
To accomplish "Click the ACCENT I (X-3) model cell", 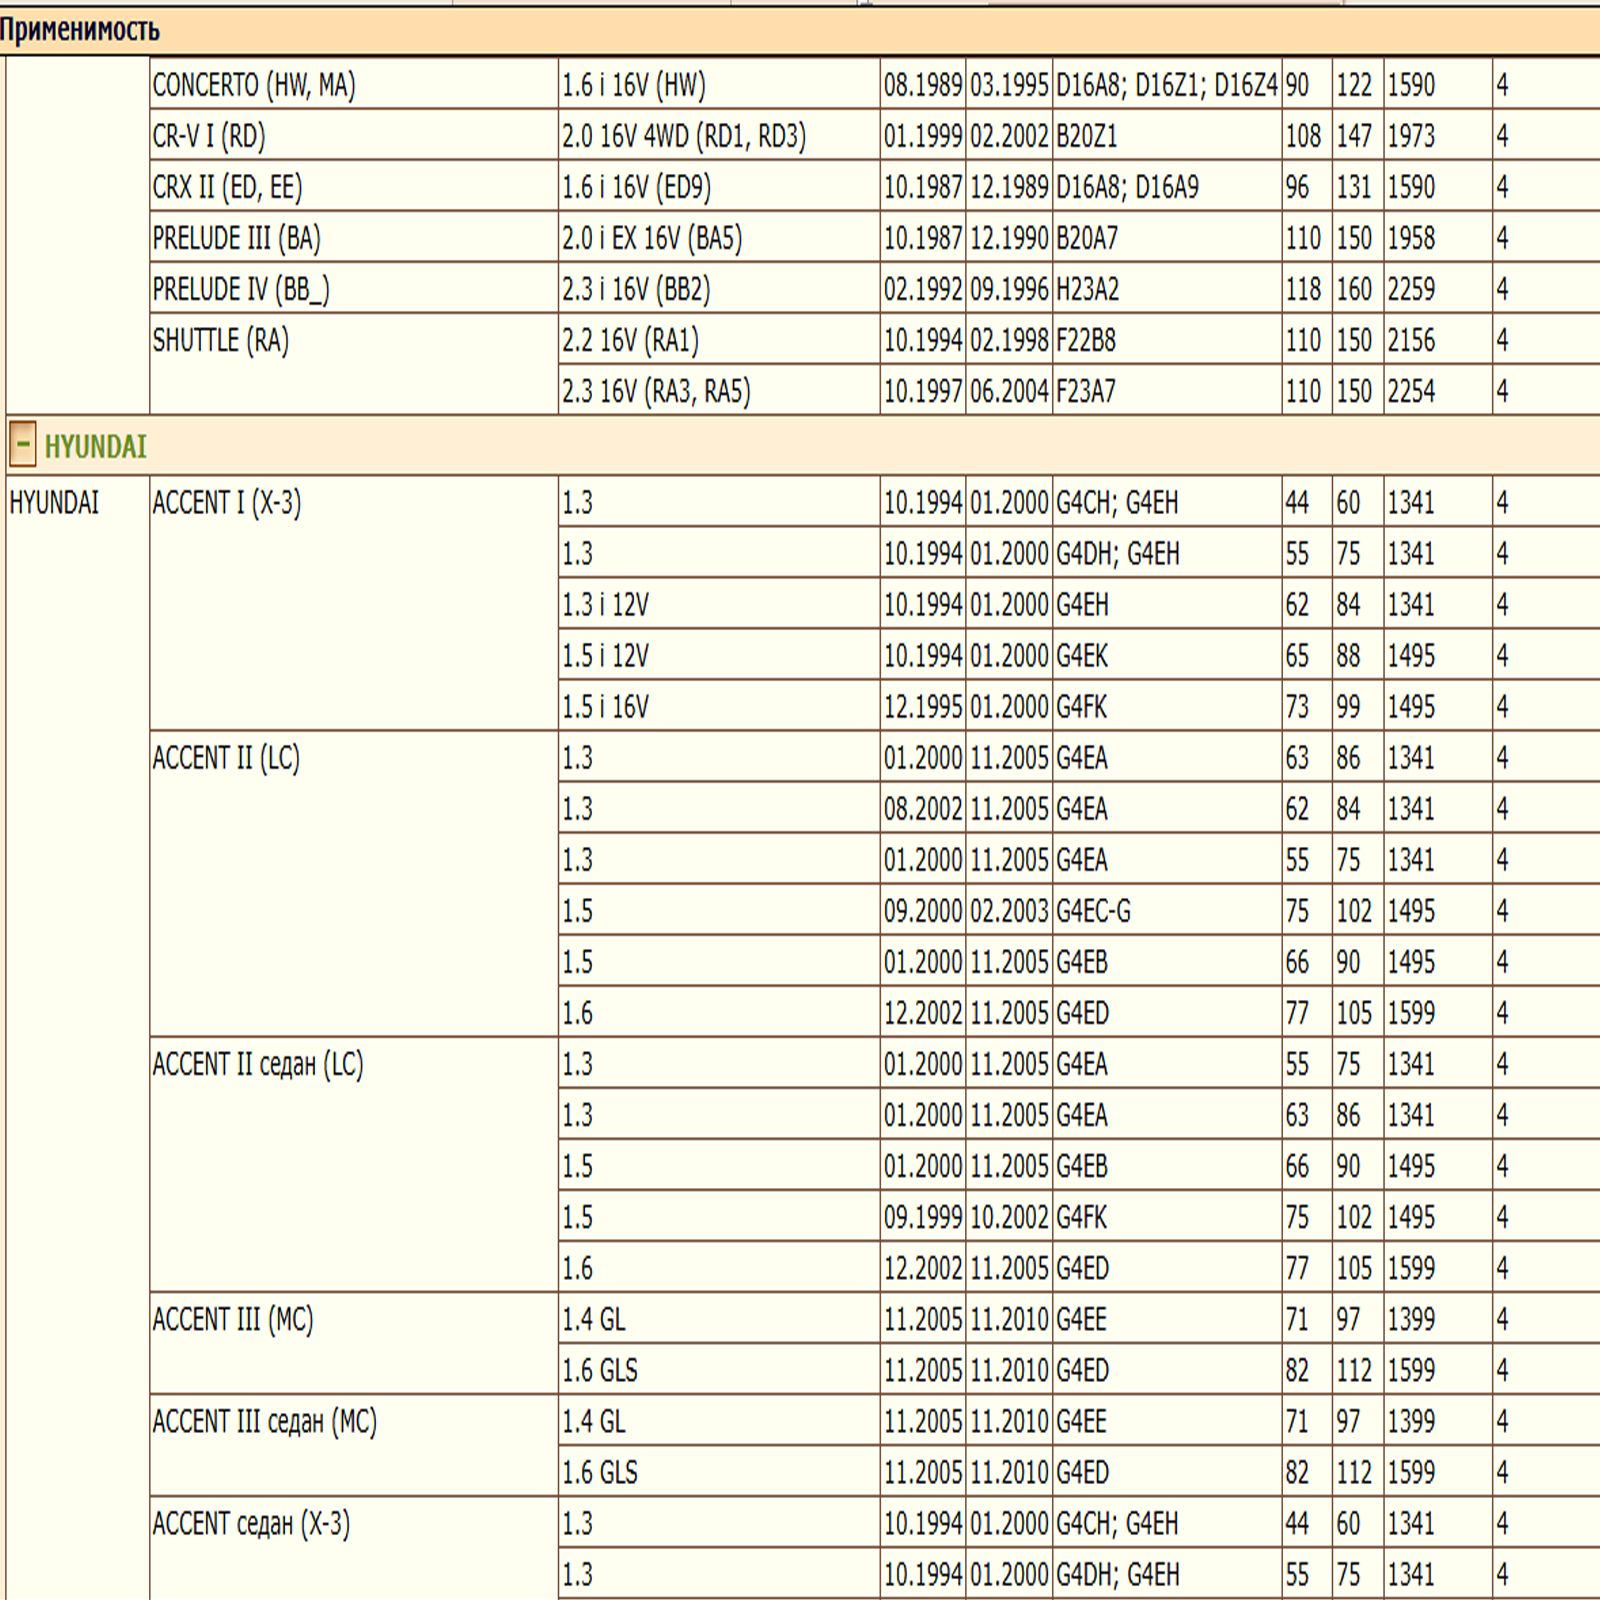I will pyautogui.click(x=227, y=503).
